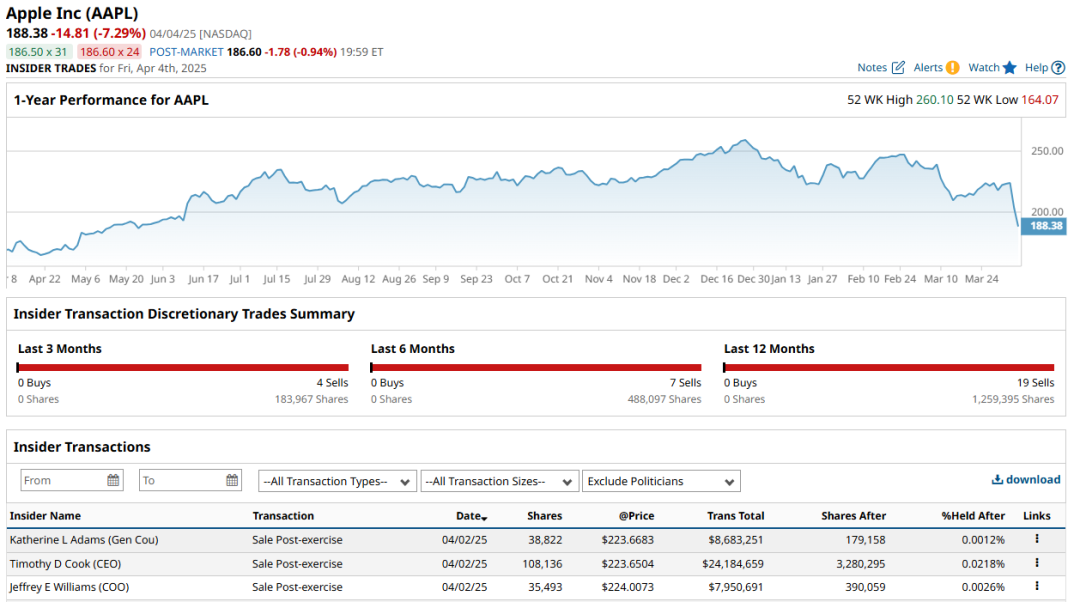Click the 19 Sells count text
Screen dimensions: 1080x602
pos(1036,382)
